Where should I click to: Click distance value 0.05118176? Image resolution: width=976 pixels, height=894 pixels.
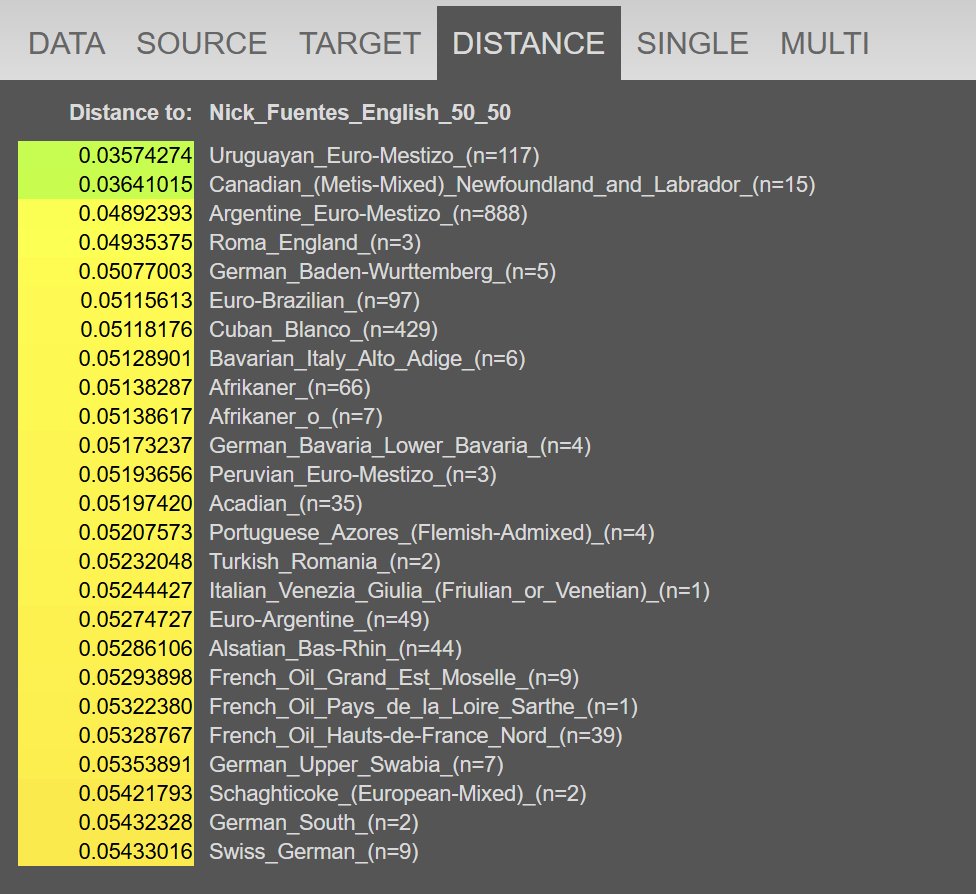coord(136,330)
